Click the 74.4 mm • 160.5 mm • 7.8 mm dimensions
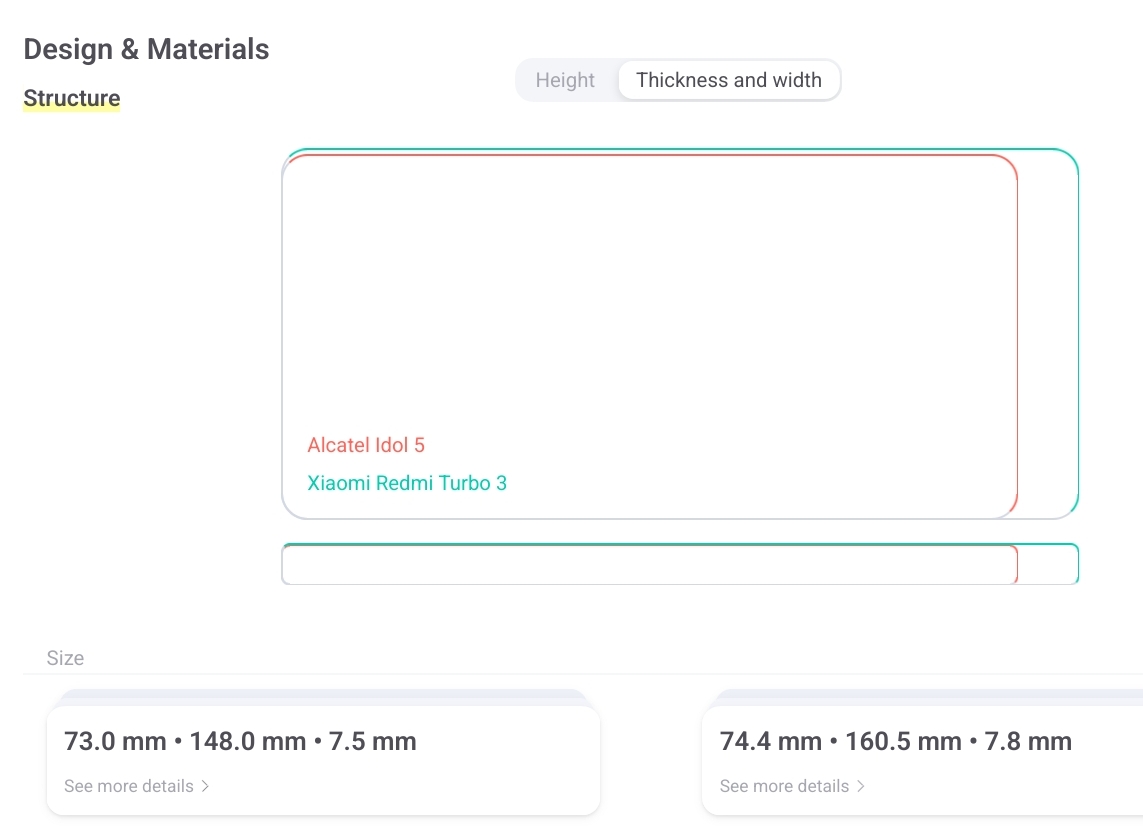The width and height of the screenshot is (1143, 832). 896,742
